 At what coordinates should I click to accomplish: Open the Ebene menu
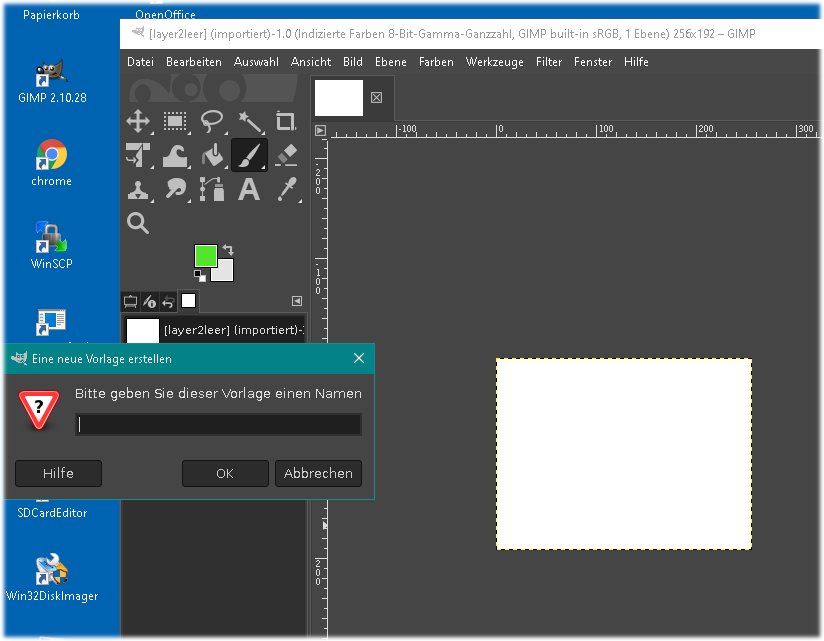(390, 62)
